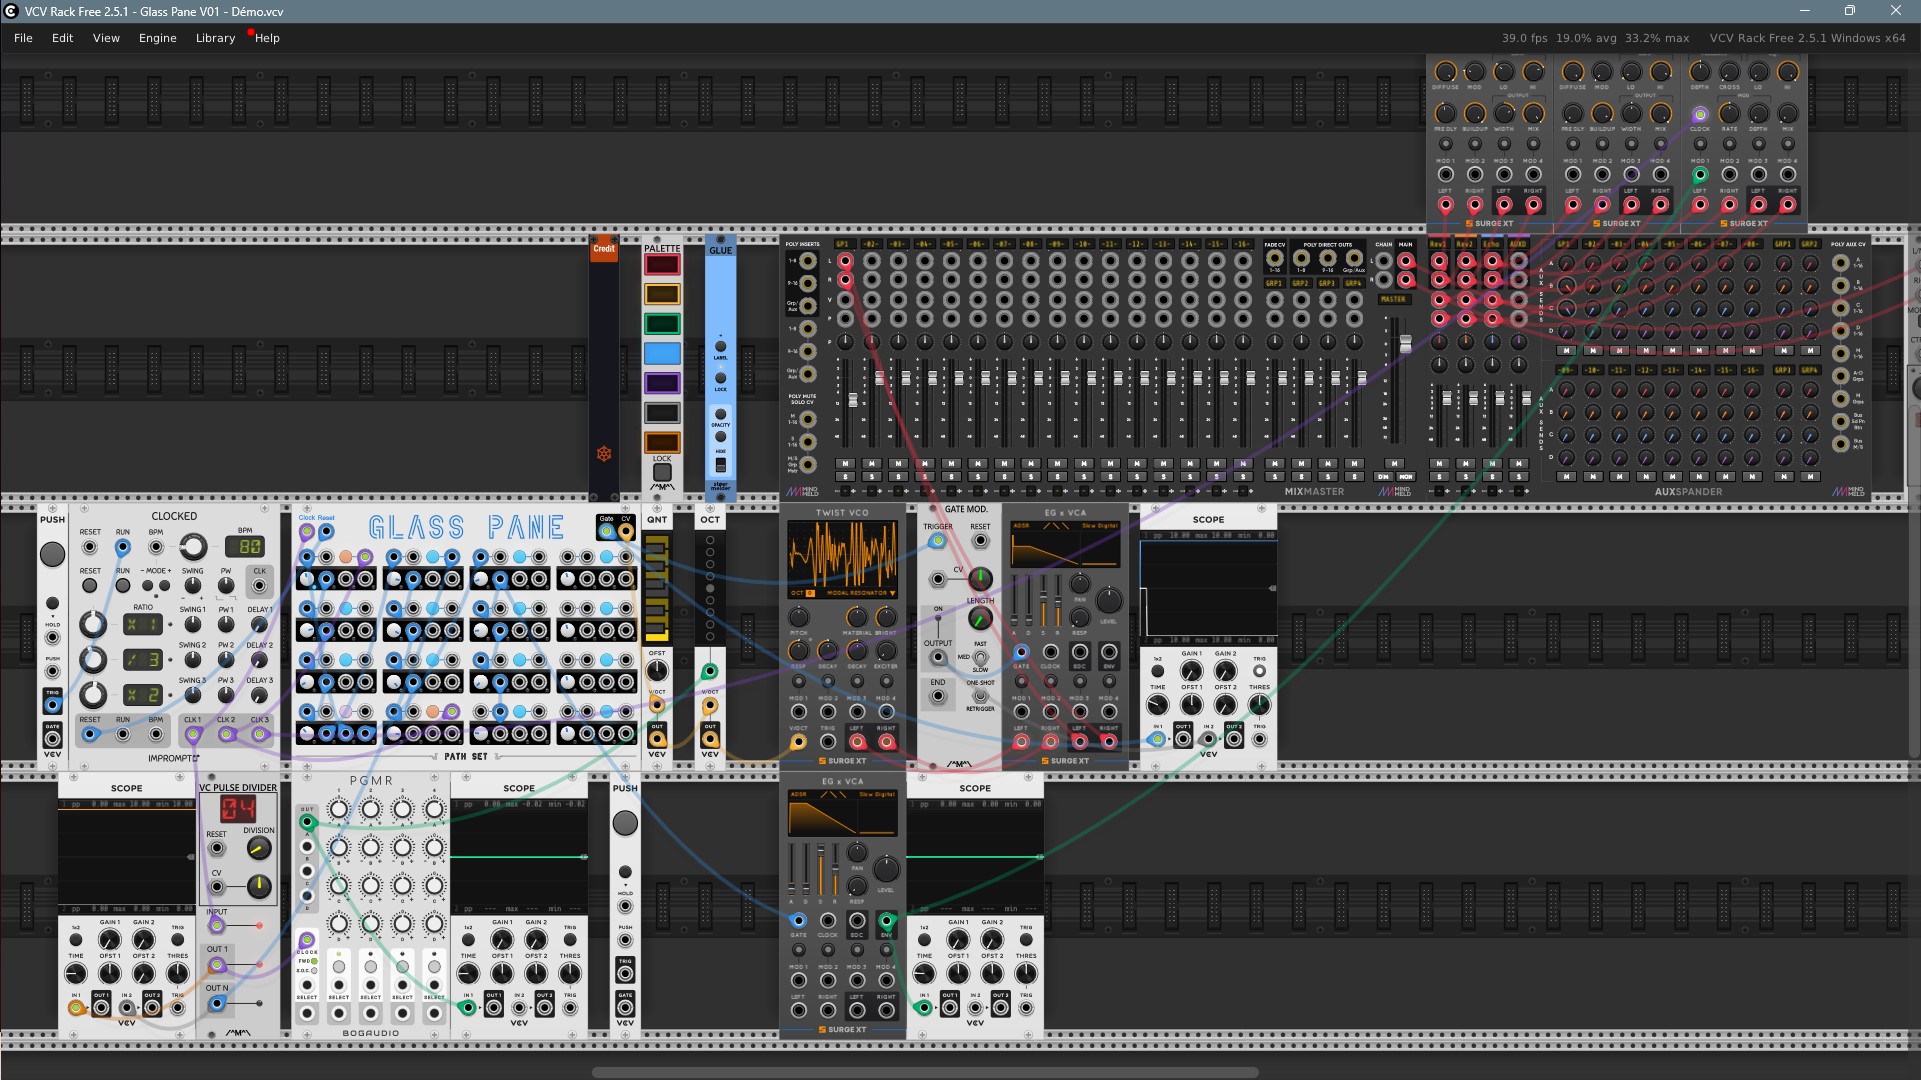Image resolution: width=1921 pixels, height=1080 pixels.
Task: Click the 1x2 button on the lower-left Scope
Action: tap(76, 940)
